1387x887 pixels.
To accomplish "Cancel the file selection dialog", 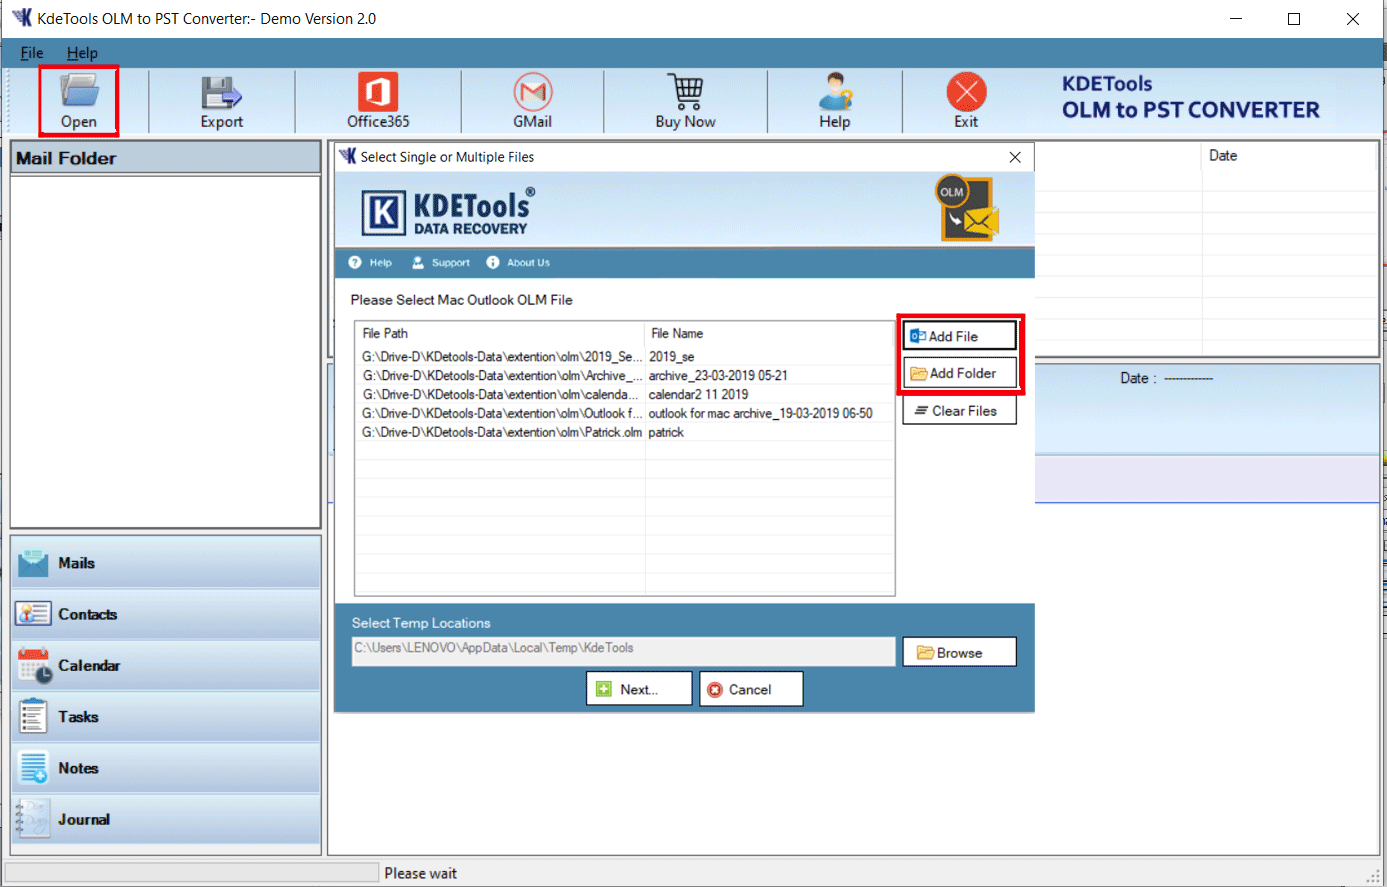I will click(x=750, y=689).
